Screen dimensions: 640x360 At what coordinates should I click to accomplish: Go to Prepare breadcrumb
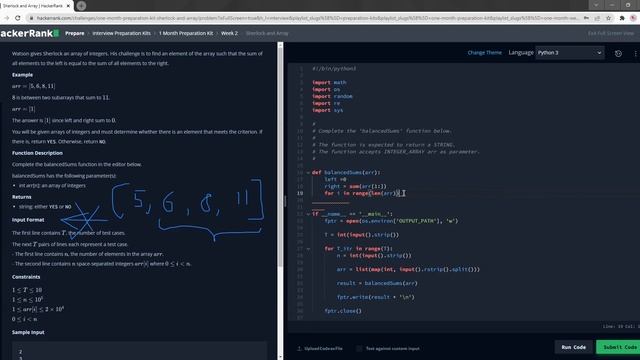[x=75, y=33]
